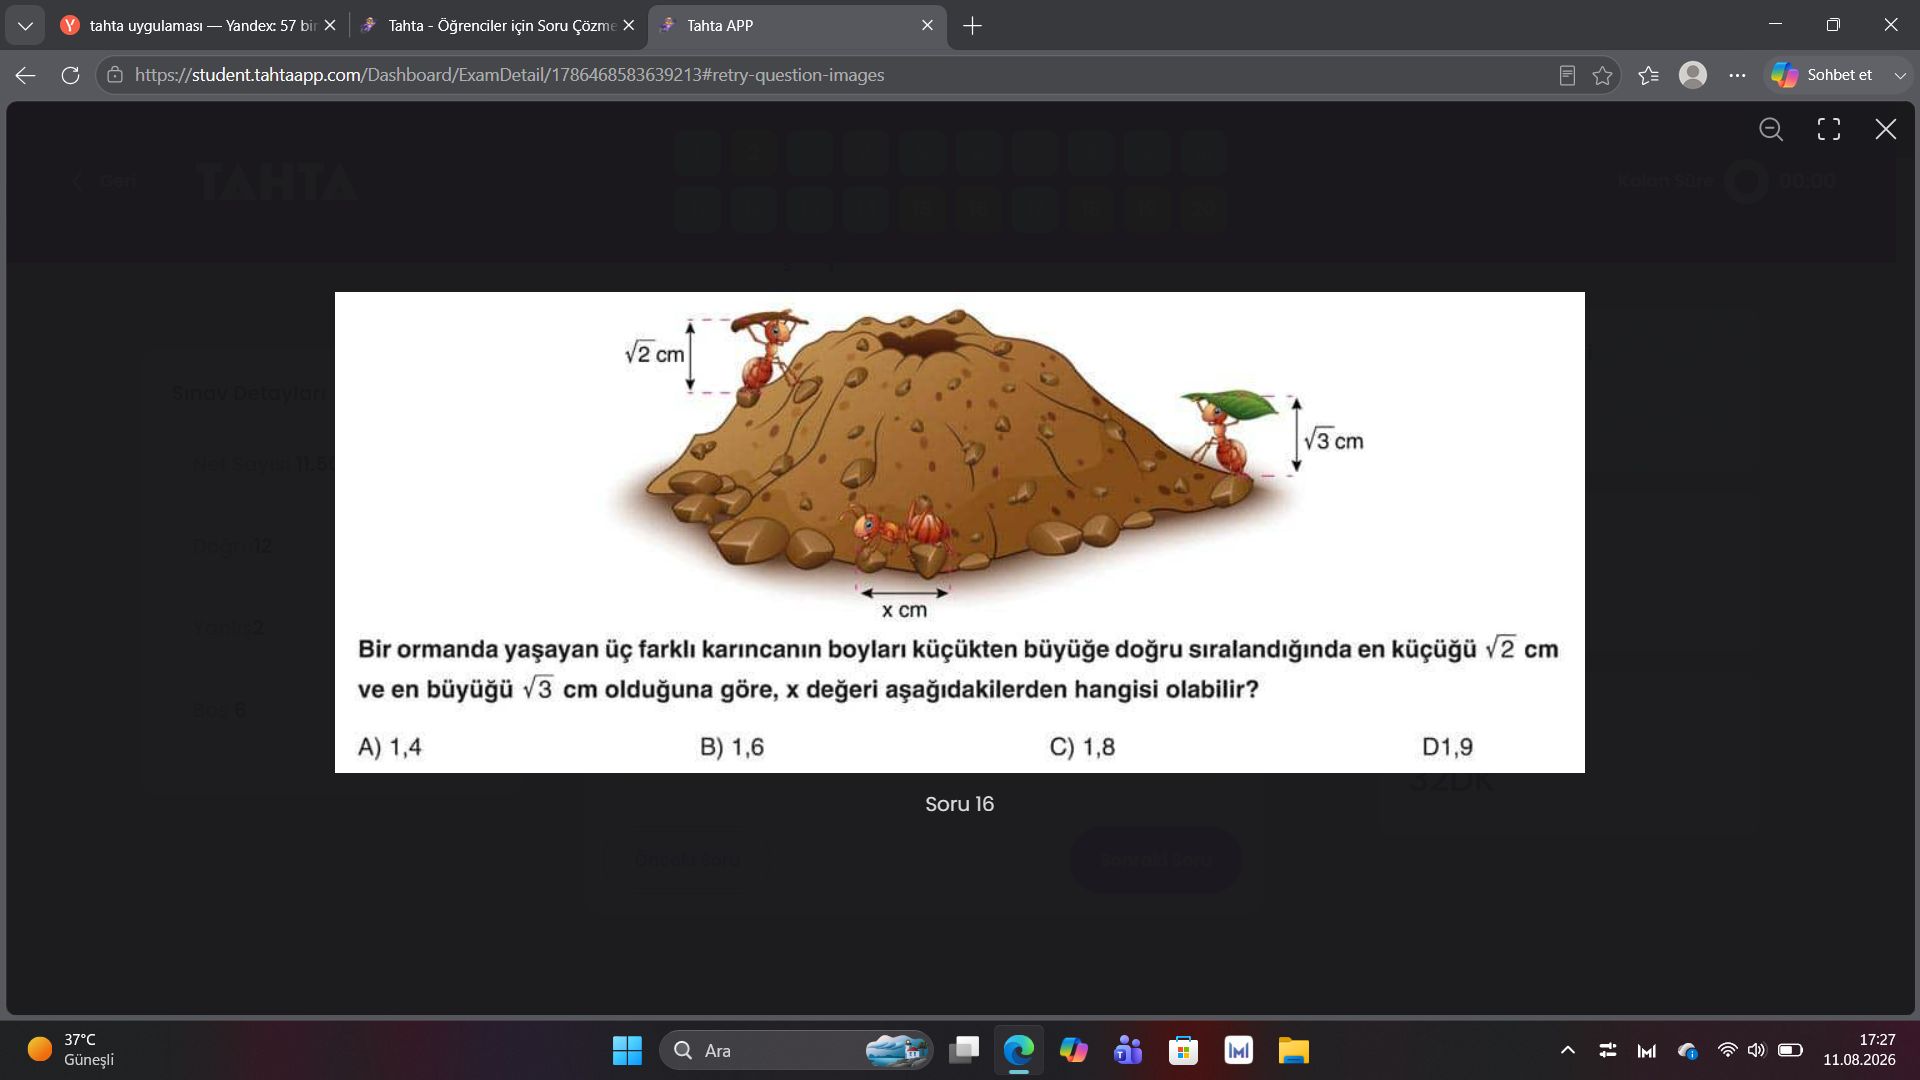This screenshot has width=1920, height=1080.
Task: Click the taskbar Ara search box
Action: (x=796, y=1050)
